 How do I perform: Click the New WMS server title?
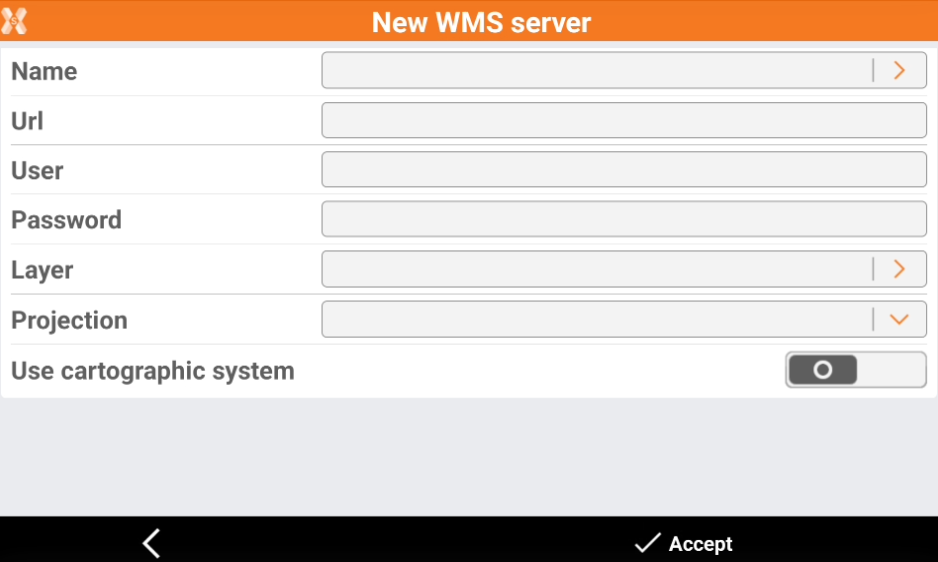coord(481,22)
